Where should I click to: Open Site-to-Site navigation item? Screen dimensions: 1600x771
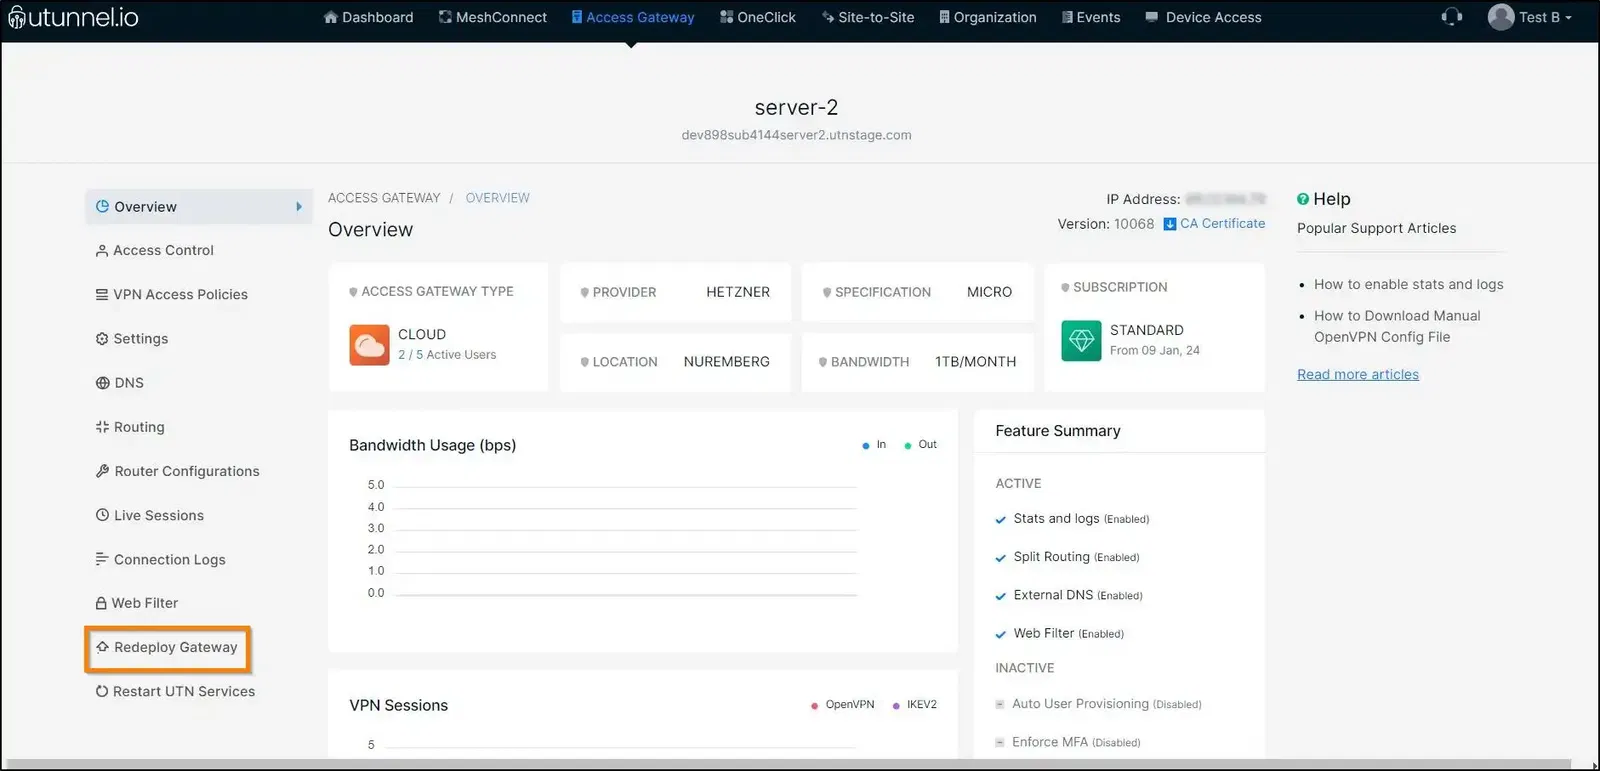click(868, 17)
